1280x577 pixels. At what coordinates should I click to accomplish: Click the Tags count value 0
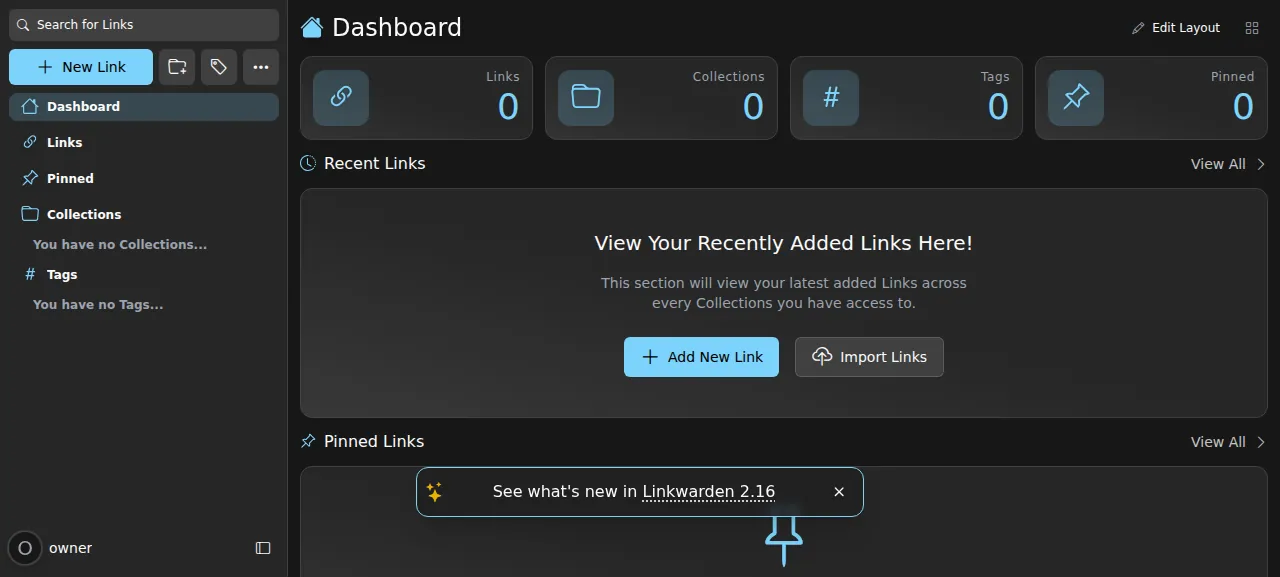click(998, 107)
